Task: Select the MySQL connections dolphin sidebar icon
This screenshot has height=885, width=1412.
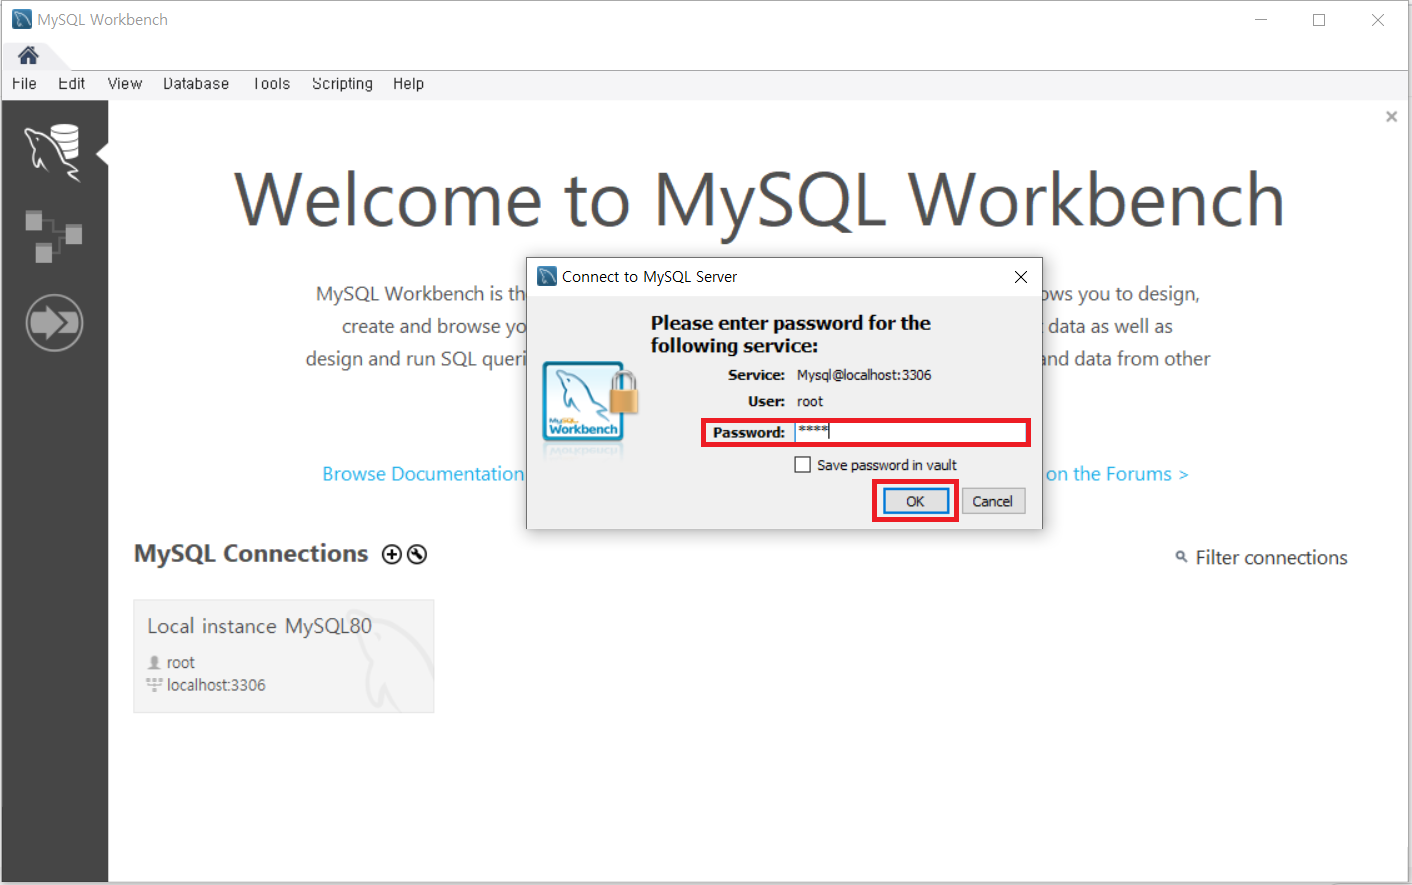Action: coord(53,152)
